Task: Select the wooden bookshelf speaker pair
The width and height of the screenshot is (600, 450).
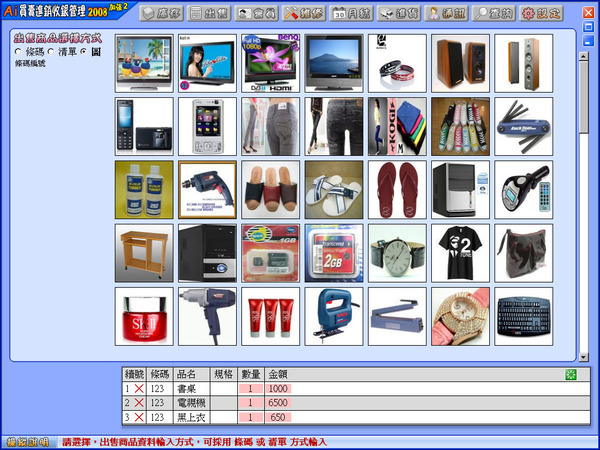Action: click(x=460, y=64)
